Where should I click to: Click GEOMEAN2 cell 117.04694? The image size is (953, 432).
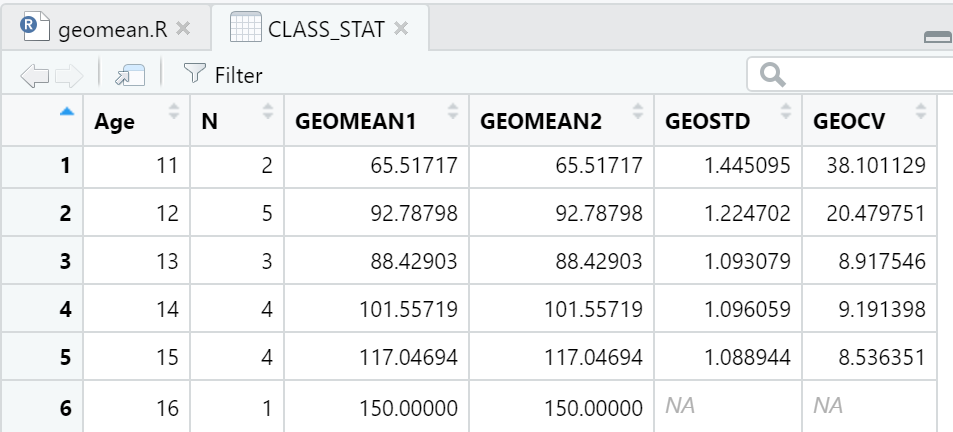(561, 357)
